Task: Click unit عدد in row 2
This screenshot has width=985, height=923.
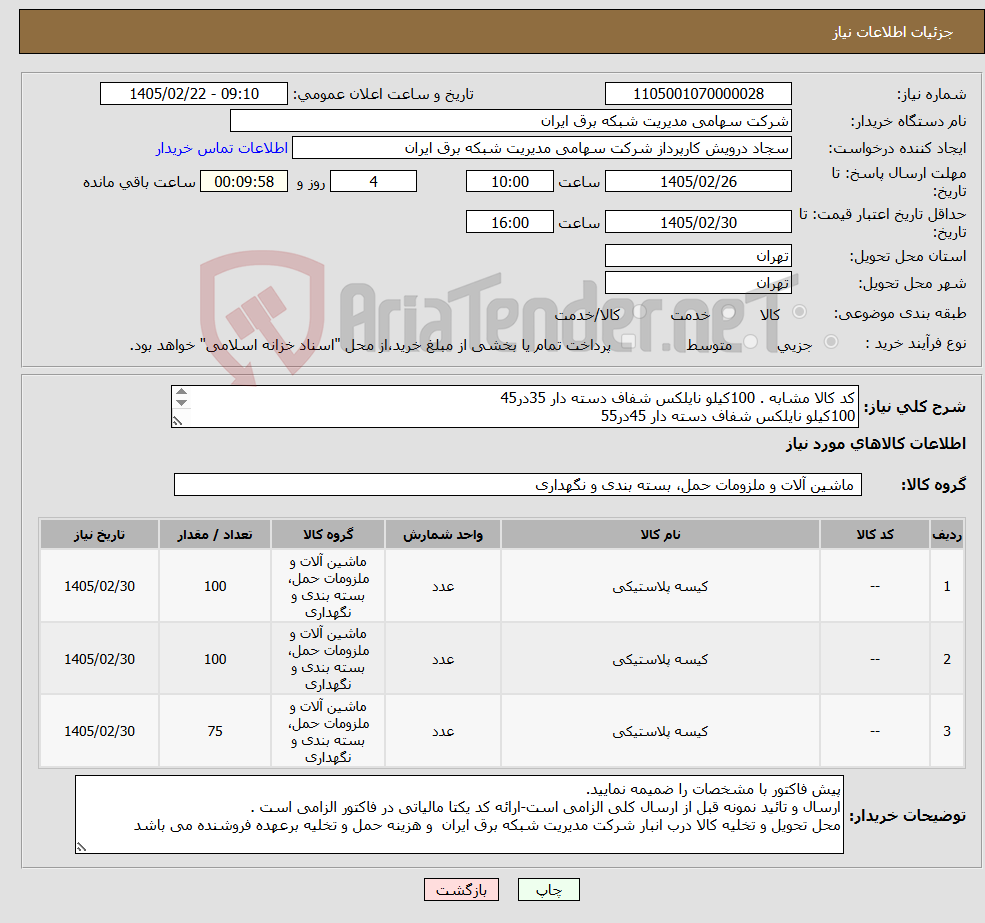Action: coord(443,659)
